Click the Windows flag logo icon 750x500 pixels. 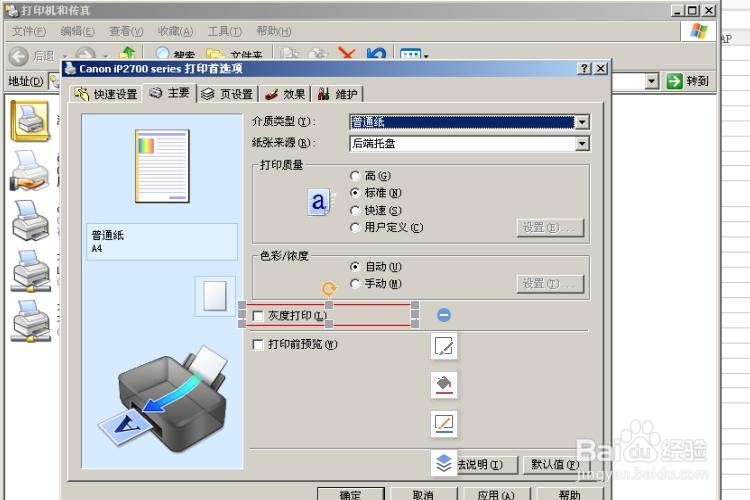click(698, 32)
